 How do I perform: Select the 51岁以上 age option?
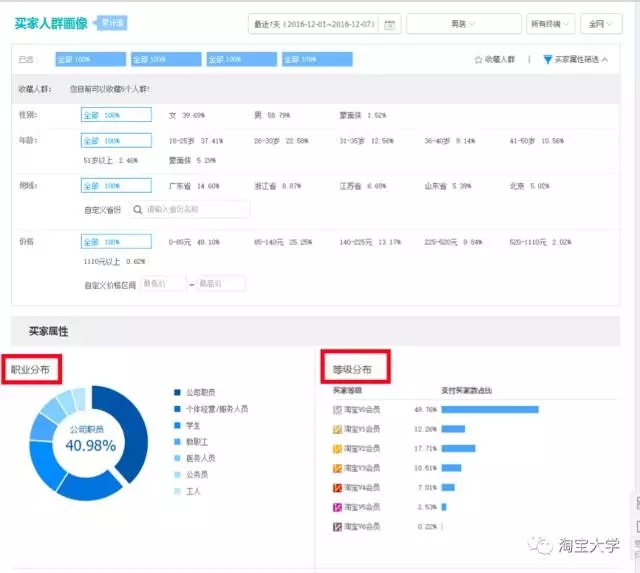pos(111,160)
